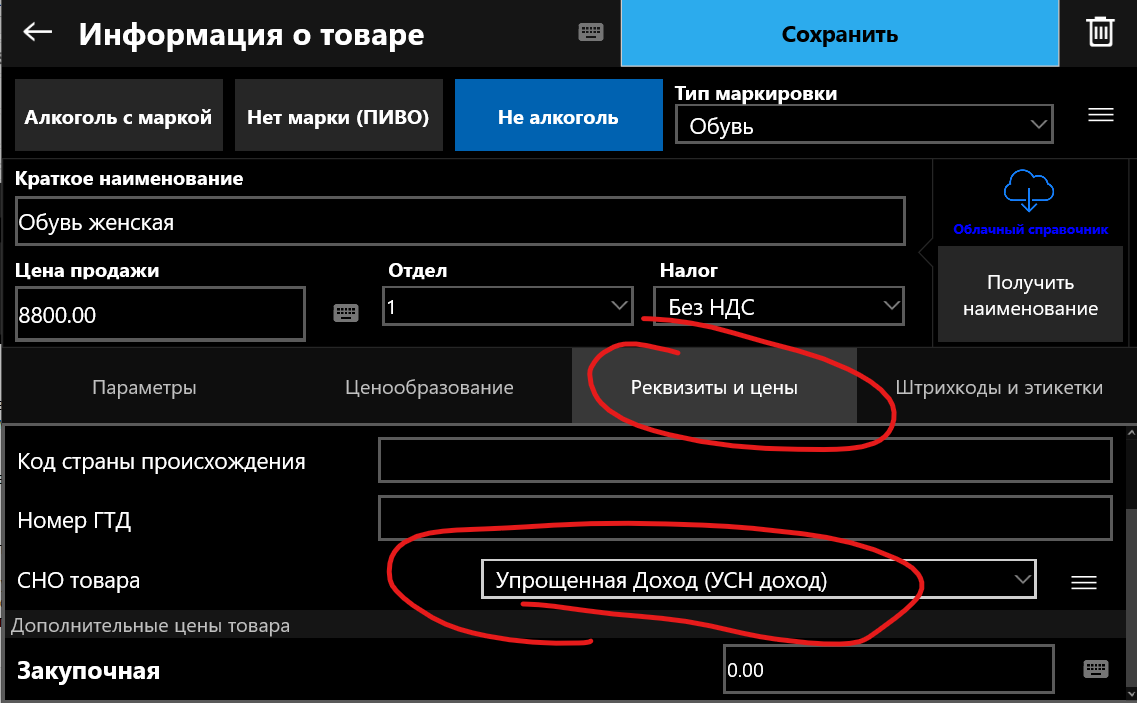The image size is (1137, 703).
Task: Click the 'Получить наименование' button
Action: tap(1030, 295)
